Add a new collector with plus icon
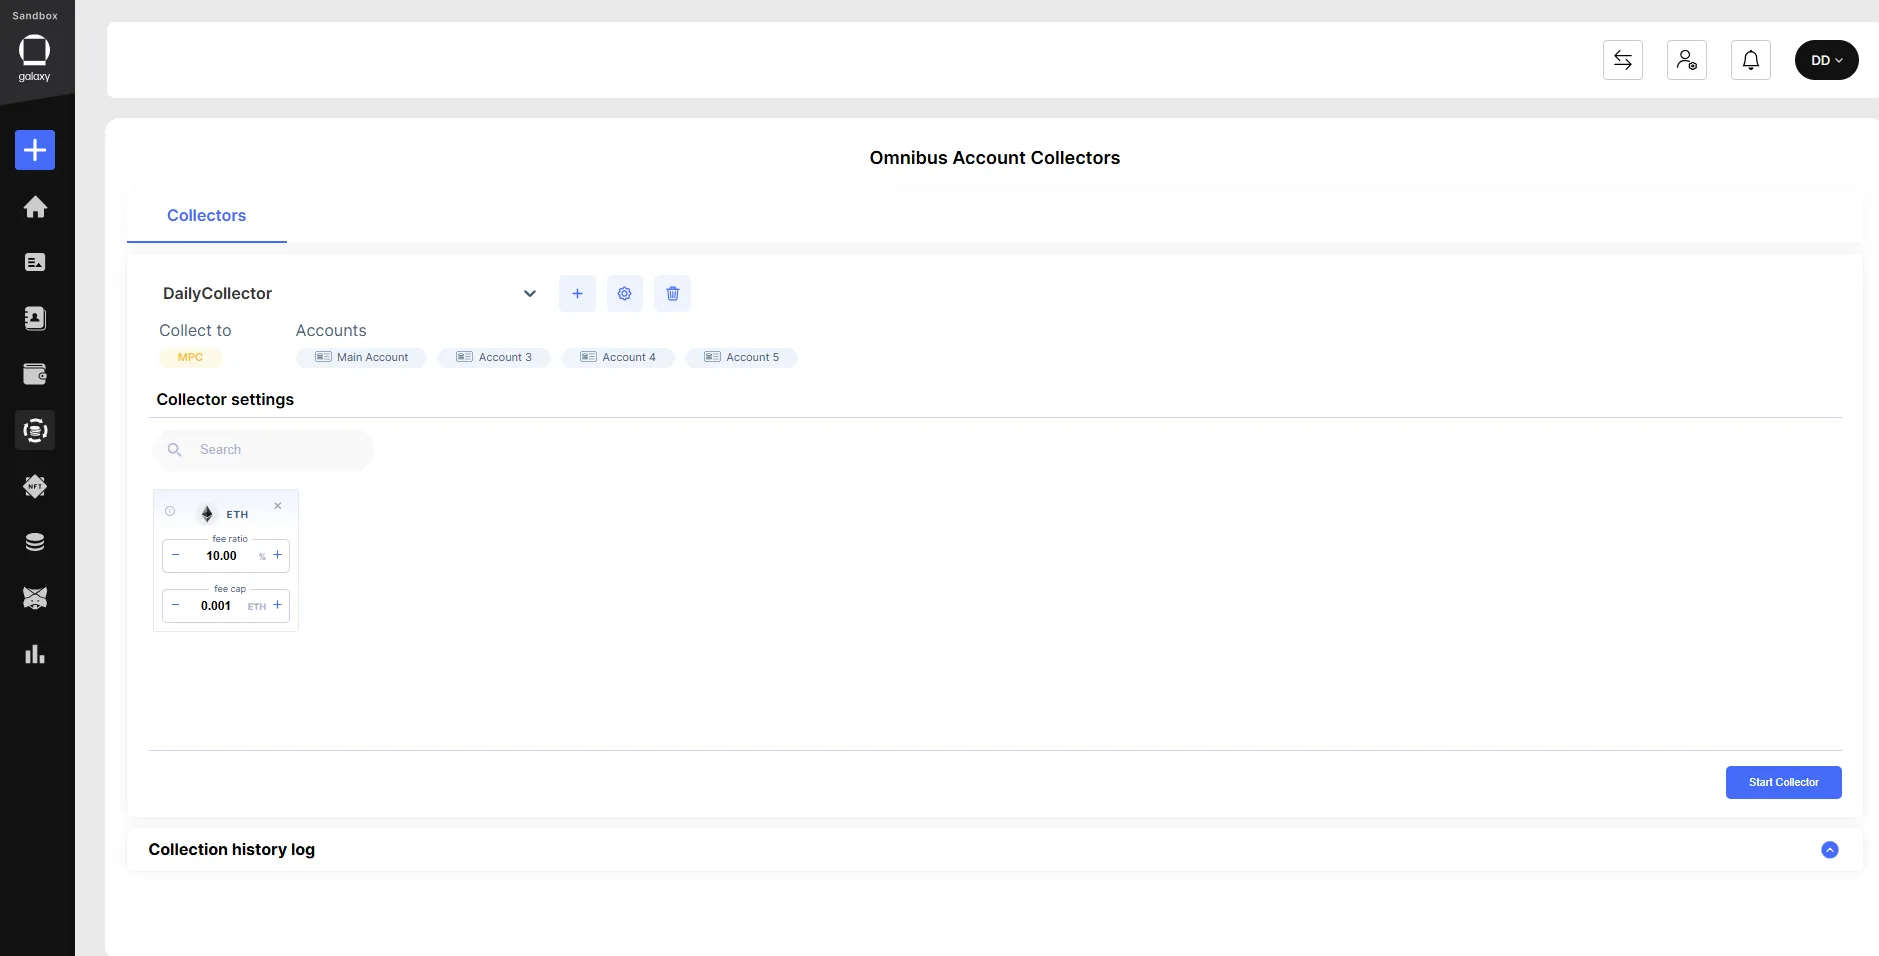Screen dimensions: 1879x956 (x=577, y=293)
